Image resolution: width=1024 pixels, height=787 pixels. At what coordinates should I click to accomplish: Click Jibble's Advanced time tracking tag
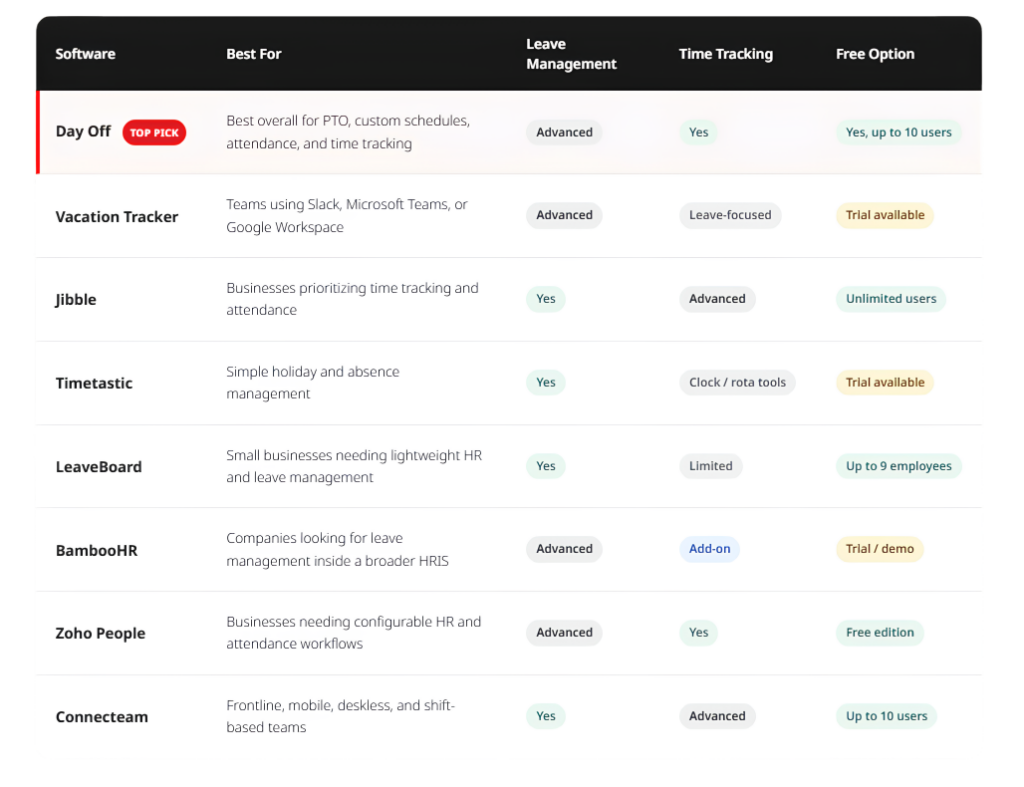[717, 298]
